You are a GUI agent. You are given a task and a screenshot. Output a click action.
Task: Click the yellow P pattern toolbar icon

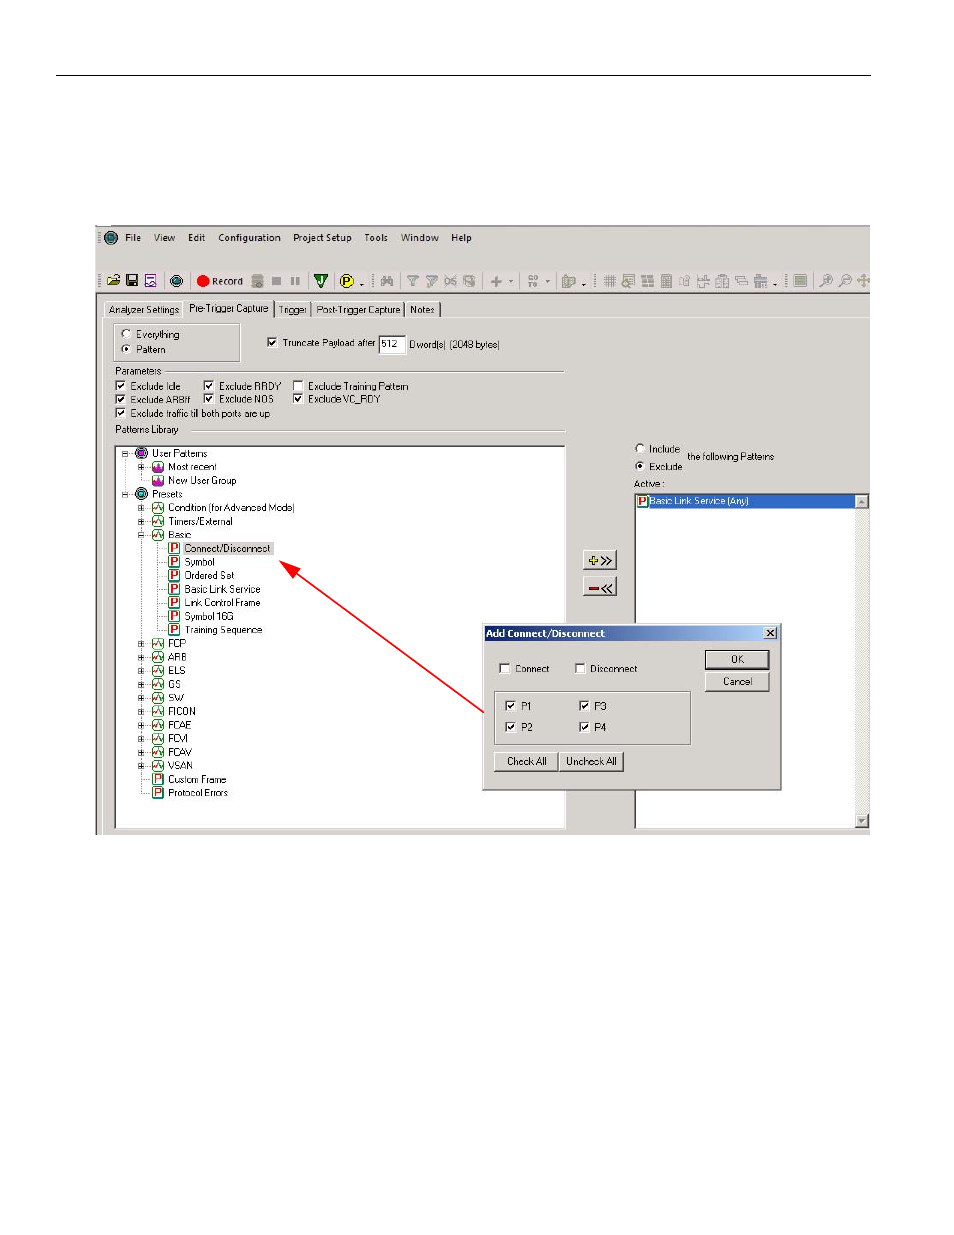pos(347,281)
